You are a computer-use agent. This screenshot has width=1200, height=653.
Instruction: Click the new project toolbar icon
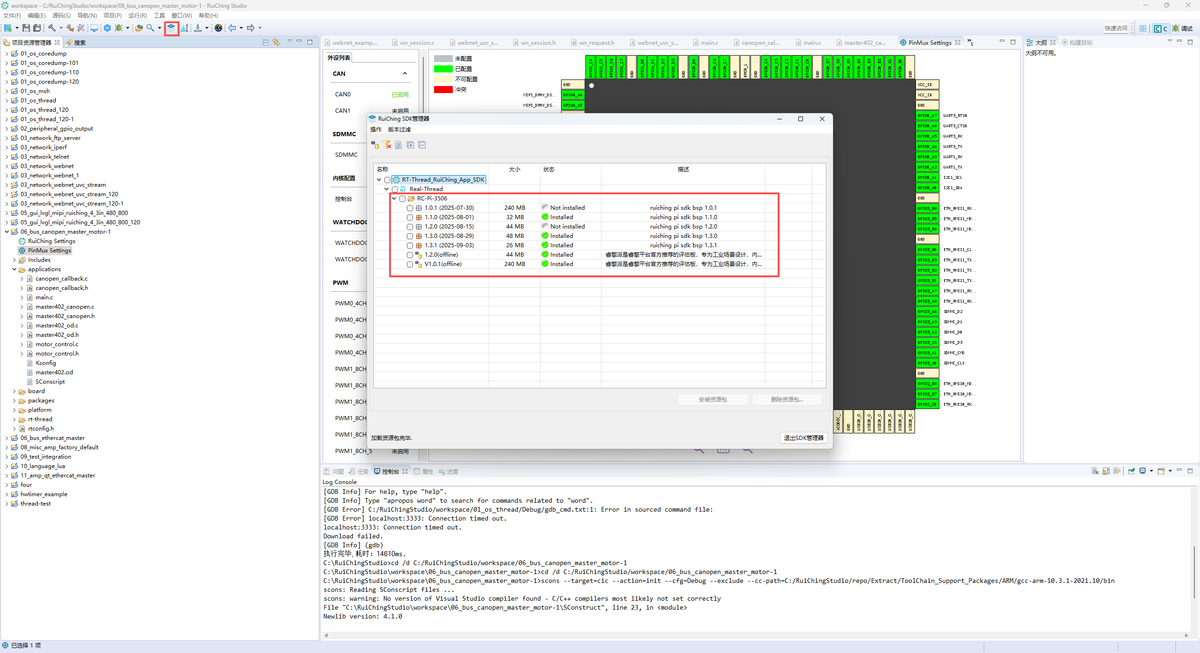coord(8,28)
